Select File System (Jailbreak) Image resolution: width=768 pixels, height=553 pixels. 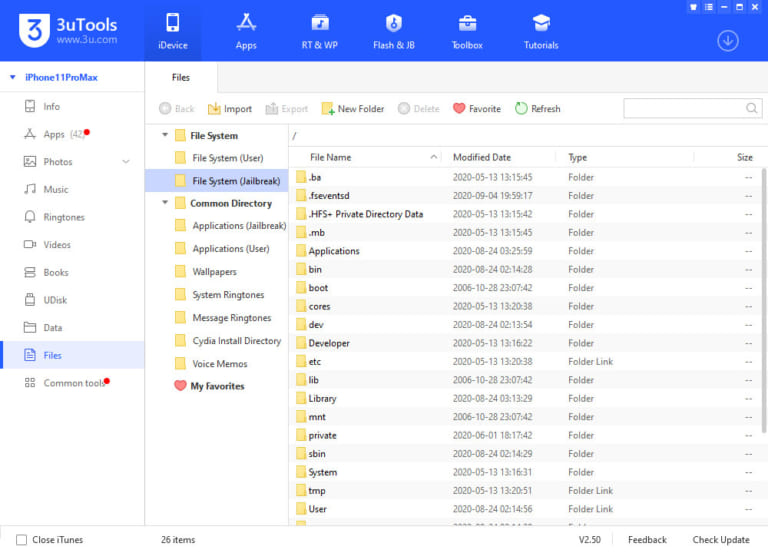(216, 181)
